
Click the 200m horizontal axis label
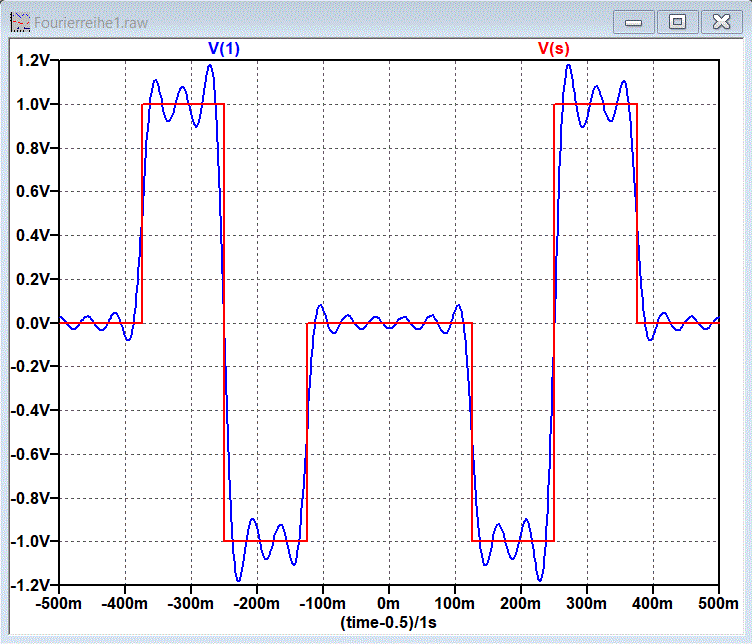(520, 603)
